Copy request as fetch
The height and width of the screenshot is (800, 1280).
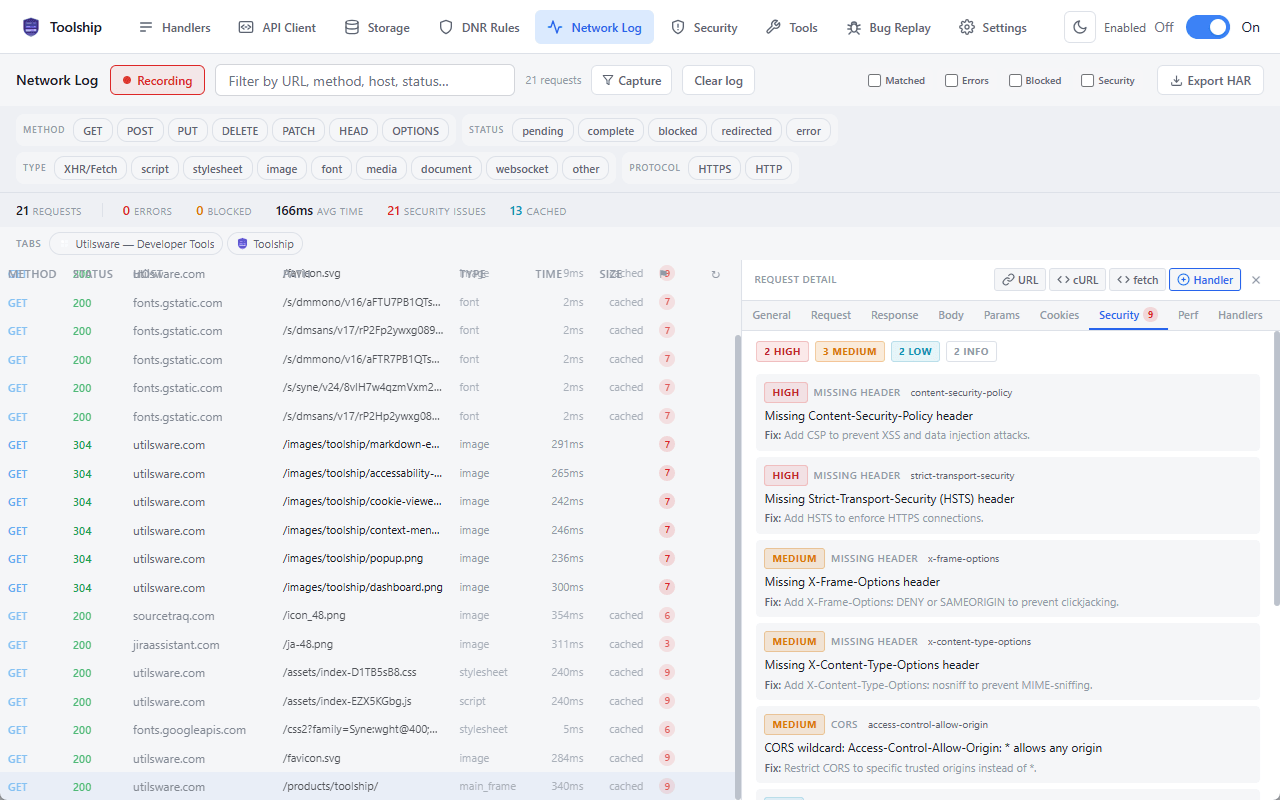coord(1137,280)
